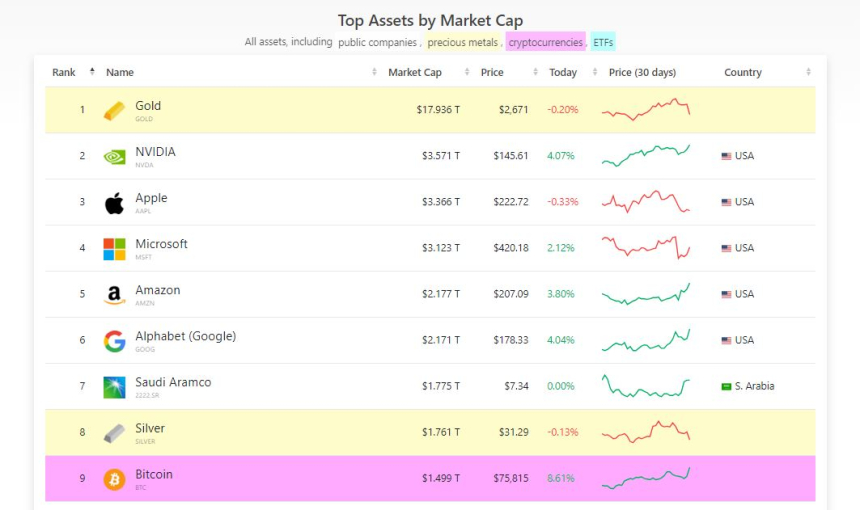Click the Saudi Aramco logo icon
The image size is (860, 510).
click(x=115, y=387)
